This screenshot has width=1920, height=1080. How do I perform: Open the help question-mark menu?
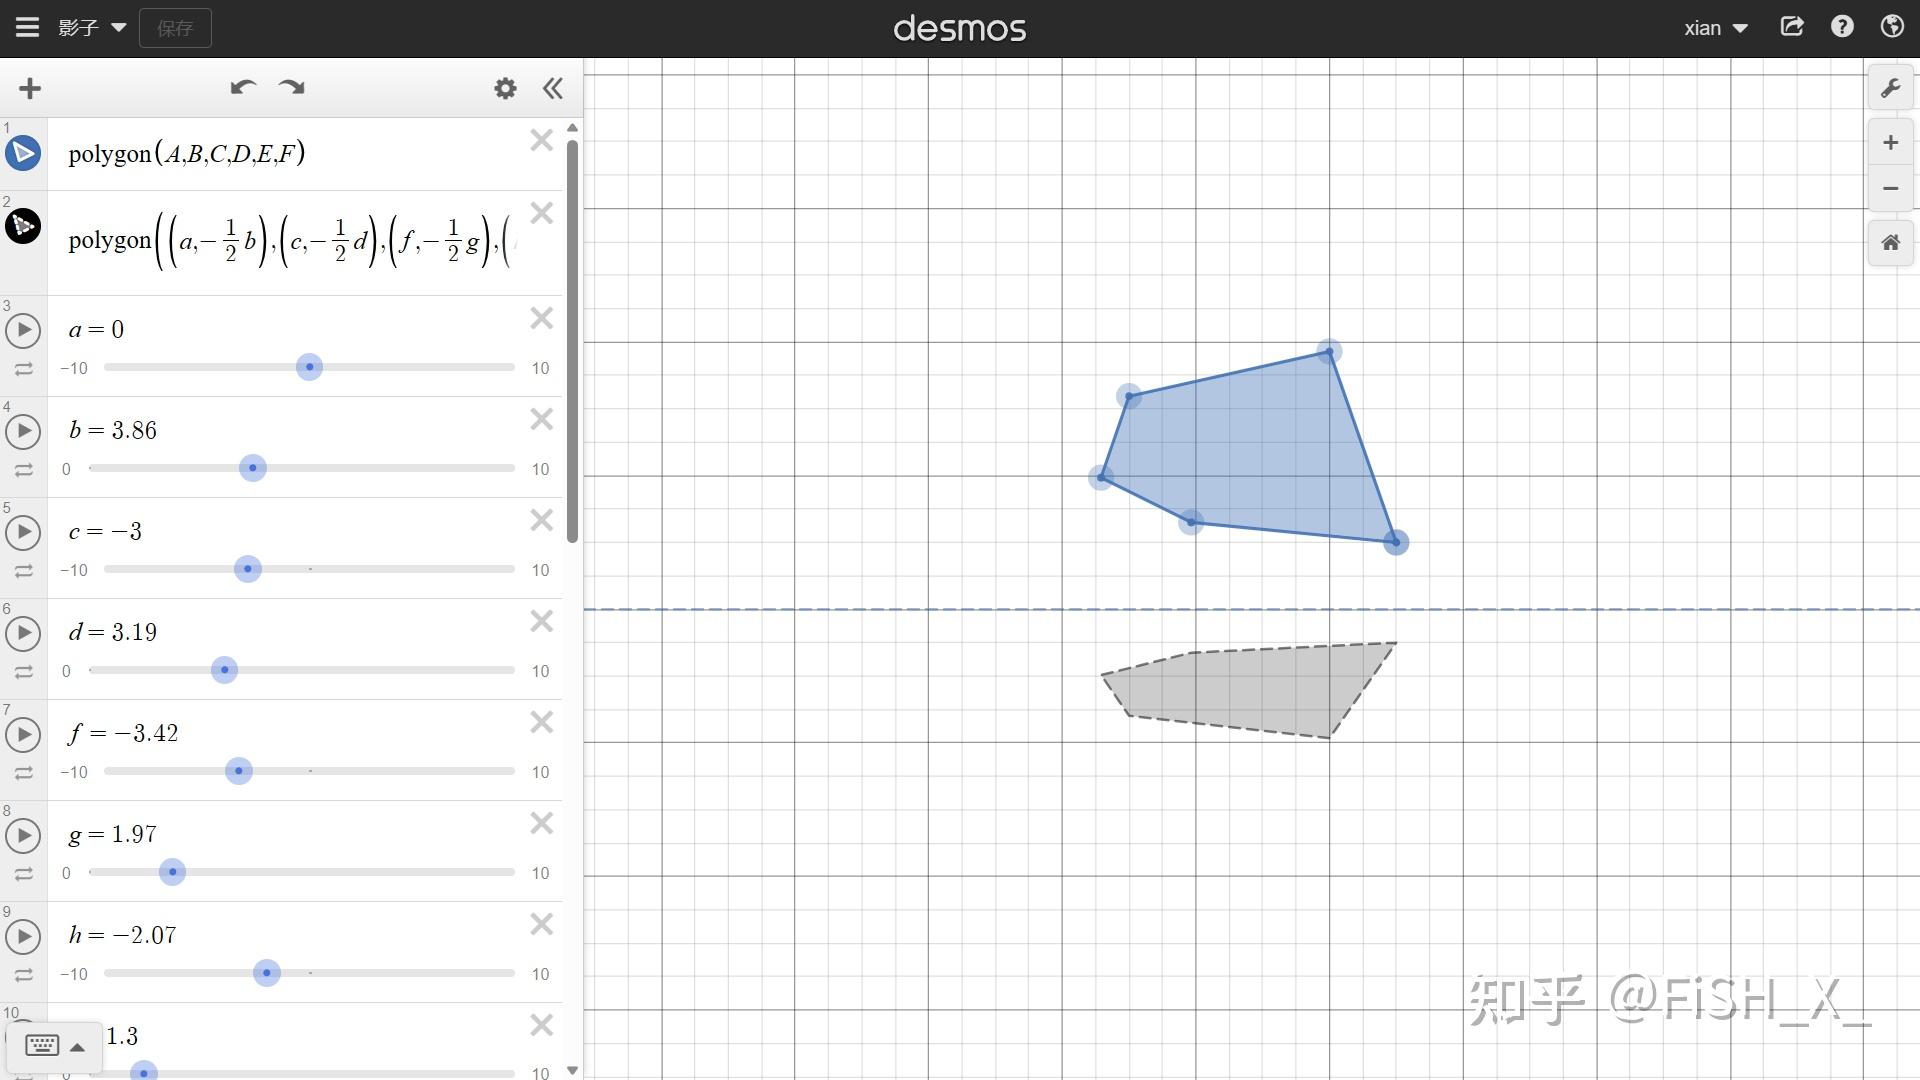pyautogui.click(x=1842, y=27)
